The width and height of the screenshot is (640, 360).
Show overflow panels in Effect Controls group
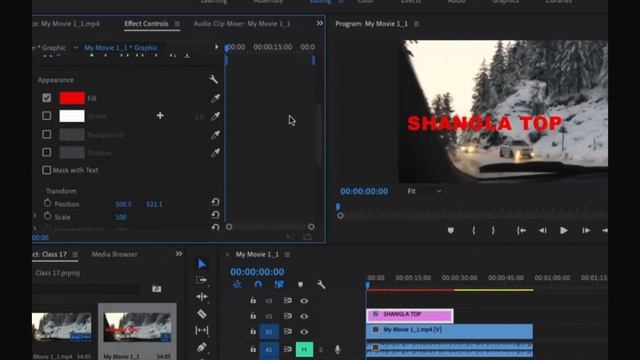320,23
